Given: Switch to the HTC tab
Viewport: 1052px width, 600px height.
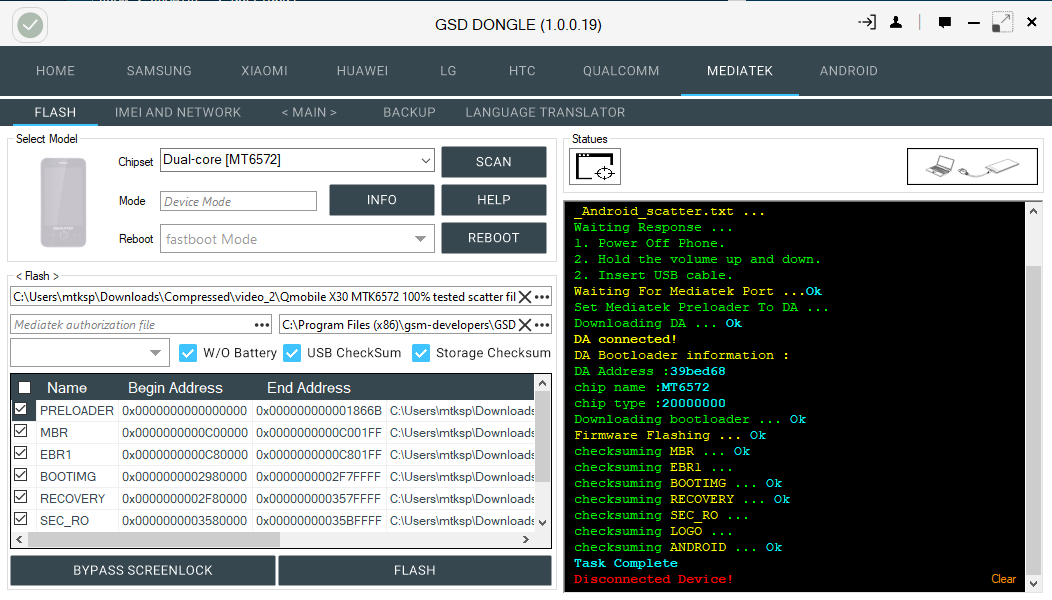Looking at the screenshot, I should (x=522, y=70).
